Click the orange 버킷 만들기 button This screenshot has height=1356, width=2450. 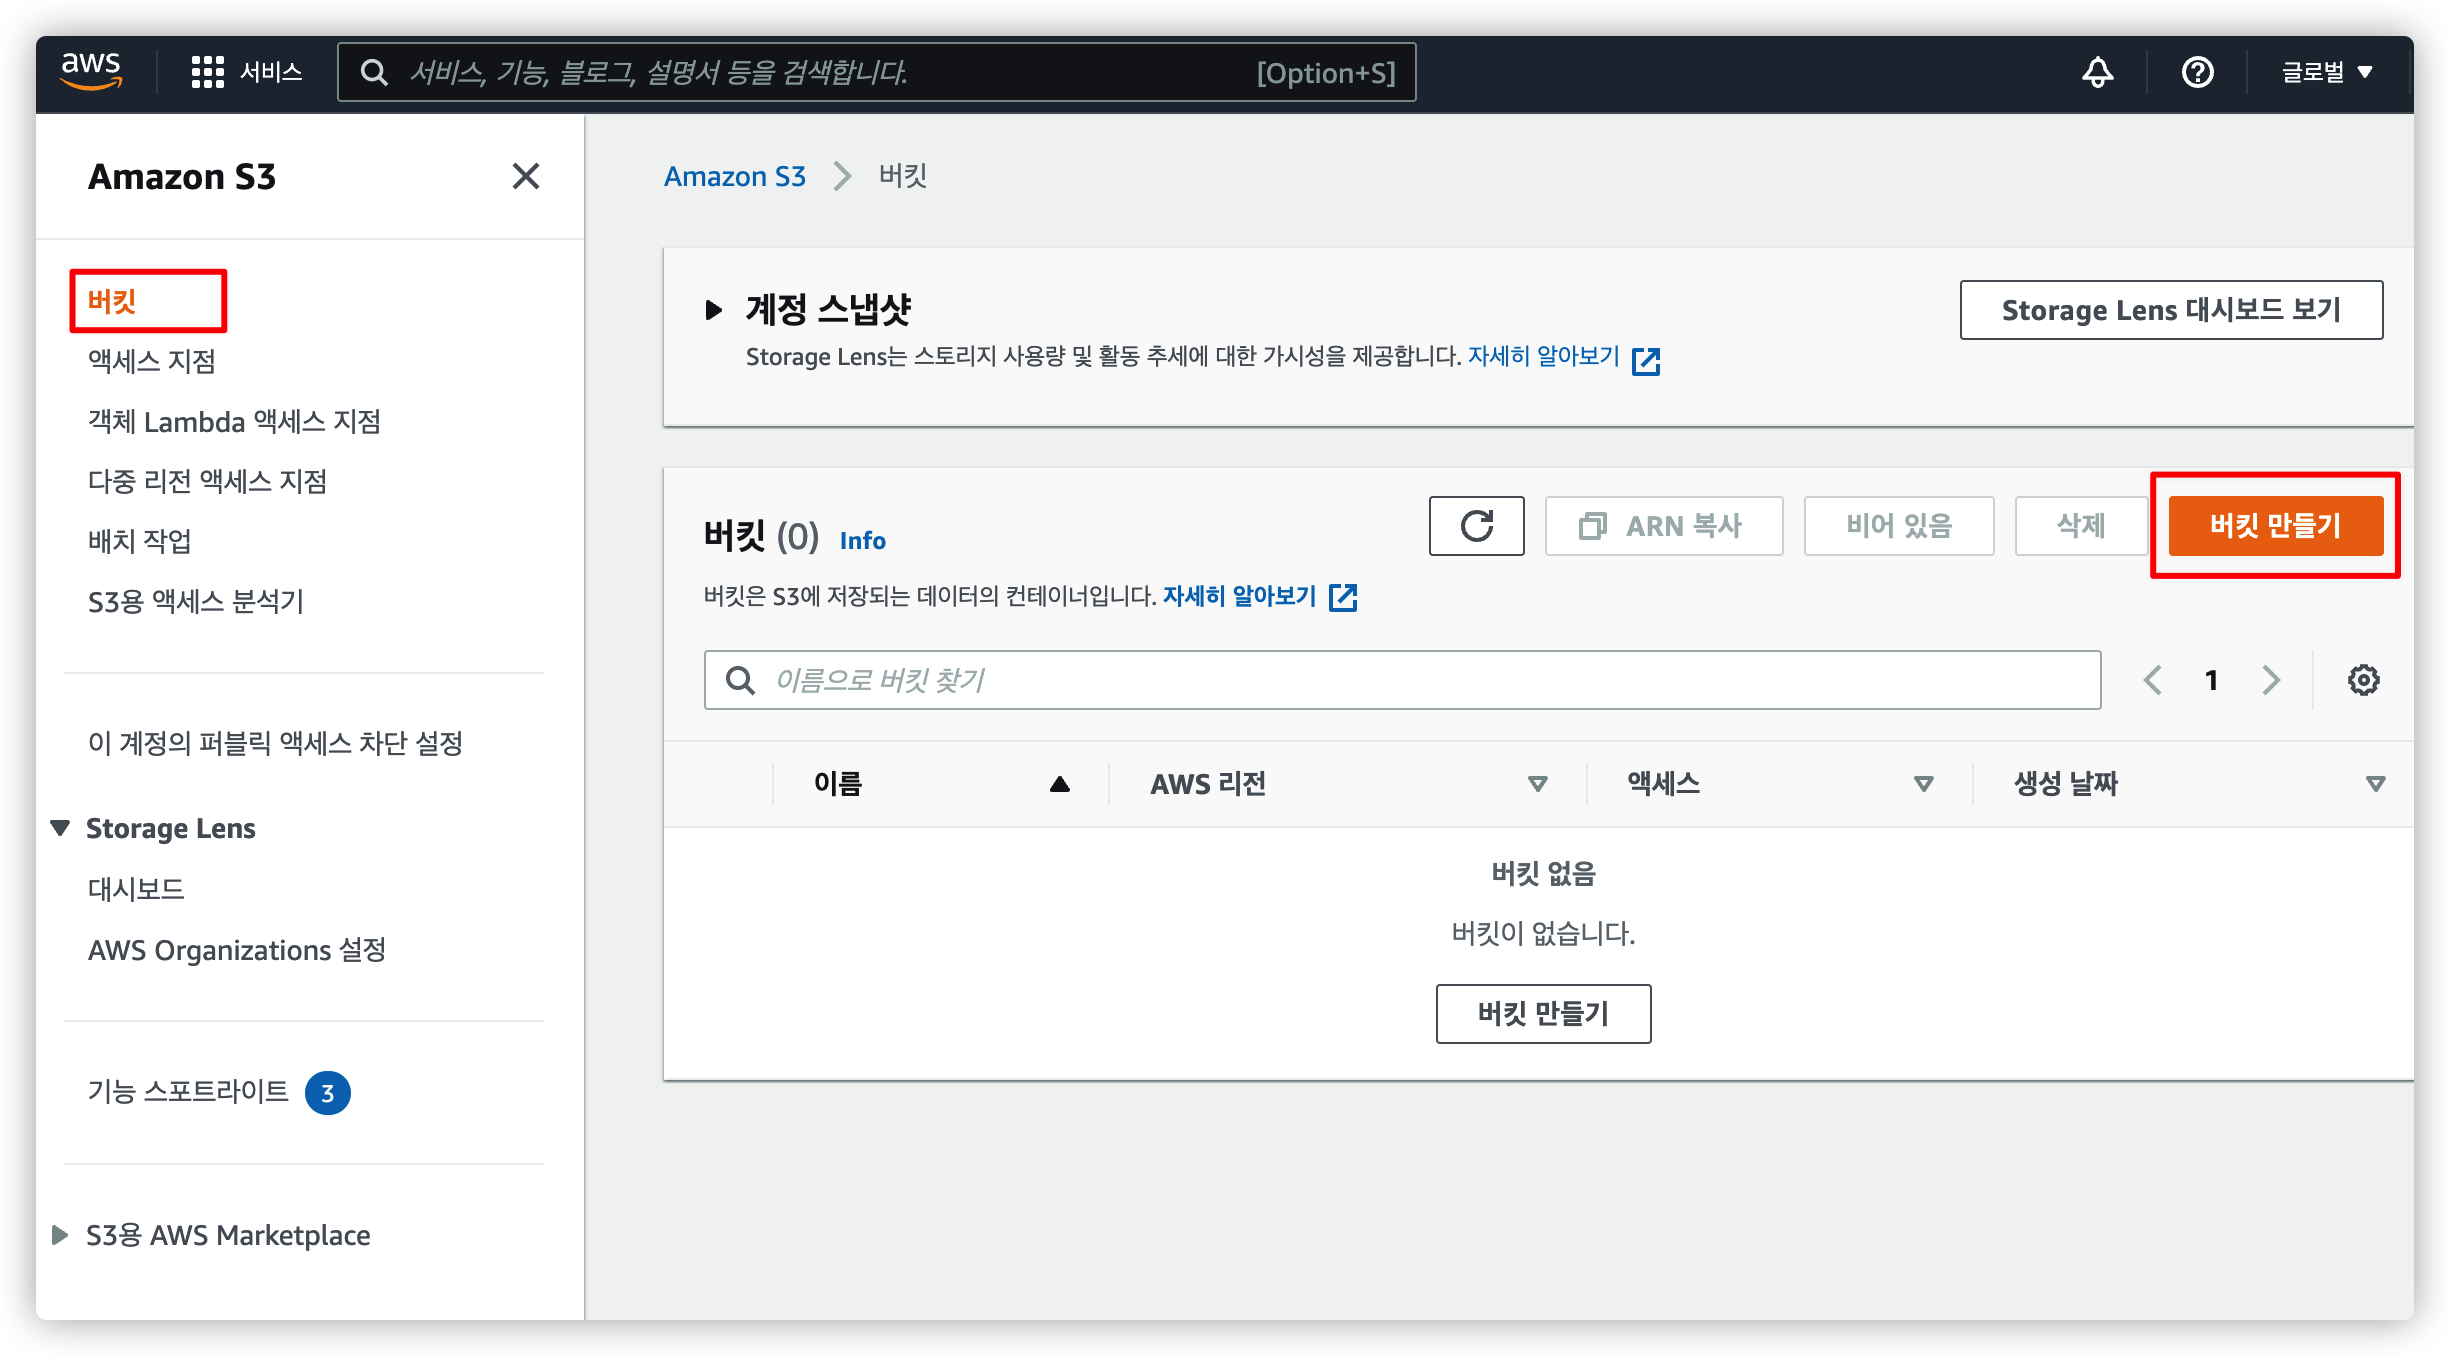click(x=2275, y=526)
